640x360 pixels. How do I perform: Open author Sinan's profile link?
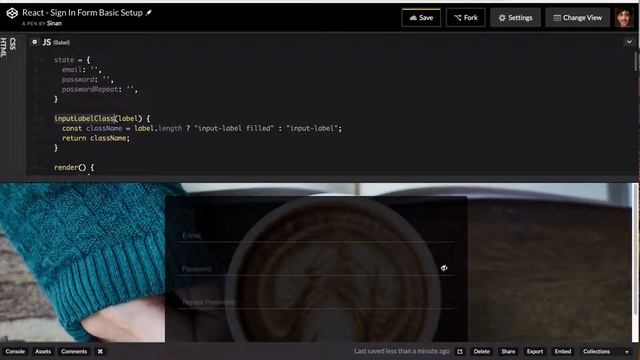click(x=54, y=23)
